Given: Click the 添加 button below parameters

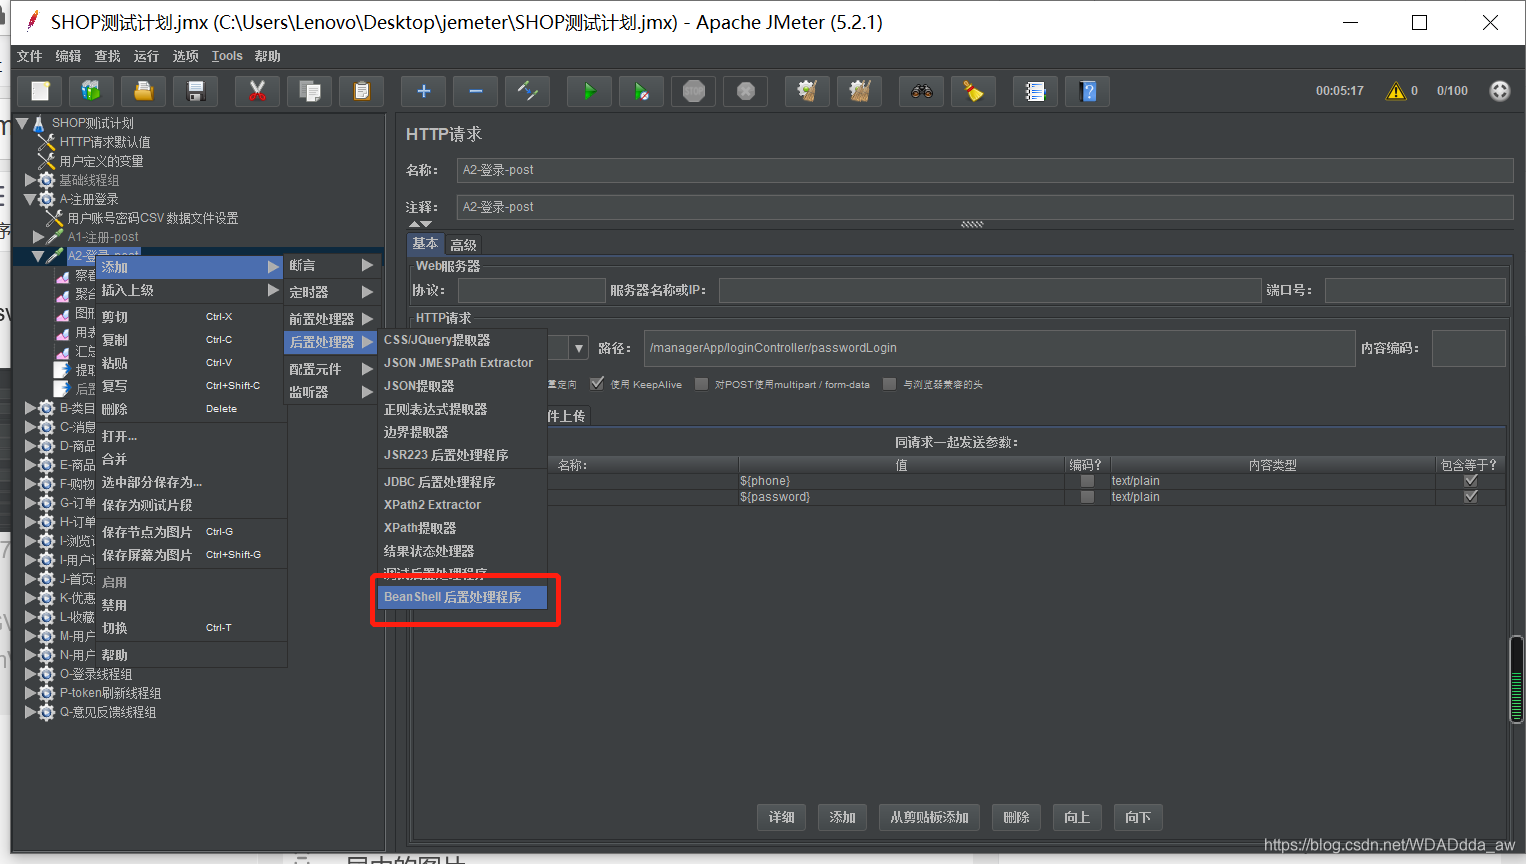Looking at the screenshot, I should tap(843, 817).
